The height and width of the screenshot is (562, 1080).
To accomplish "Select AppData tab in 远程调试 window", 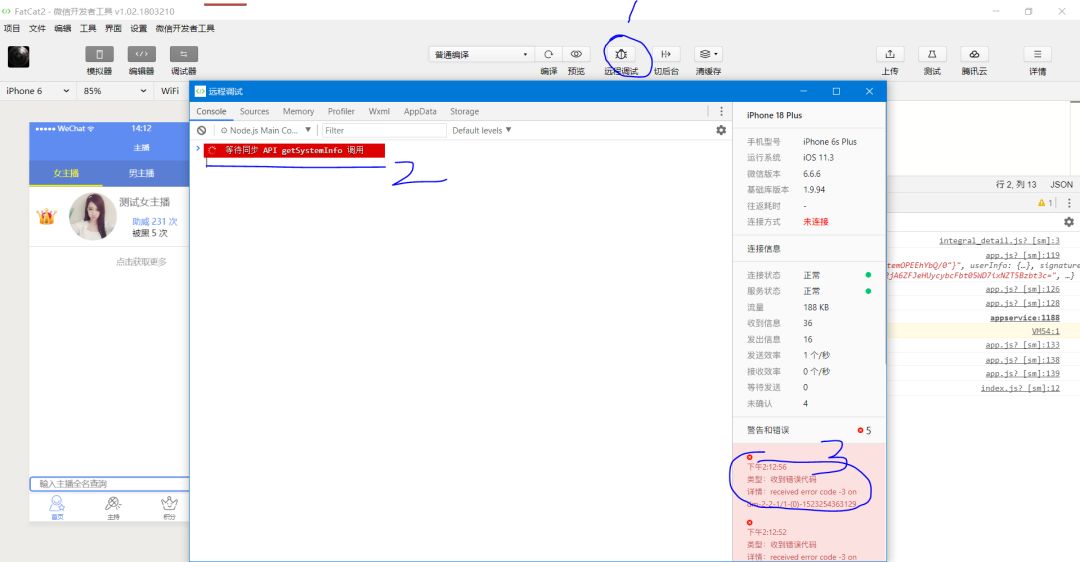I will (x=420, y=112).
